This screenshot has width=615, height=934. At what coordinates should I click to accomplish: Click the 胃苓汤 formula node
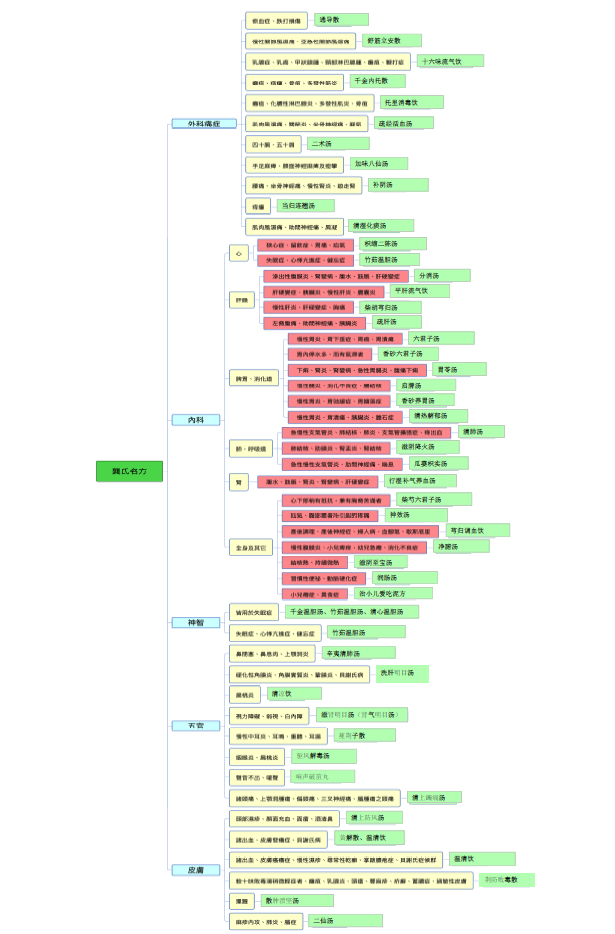(x=459, y=369)
